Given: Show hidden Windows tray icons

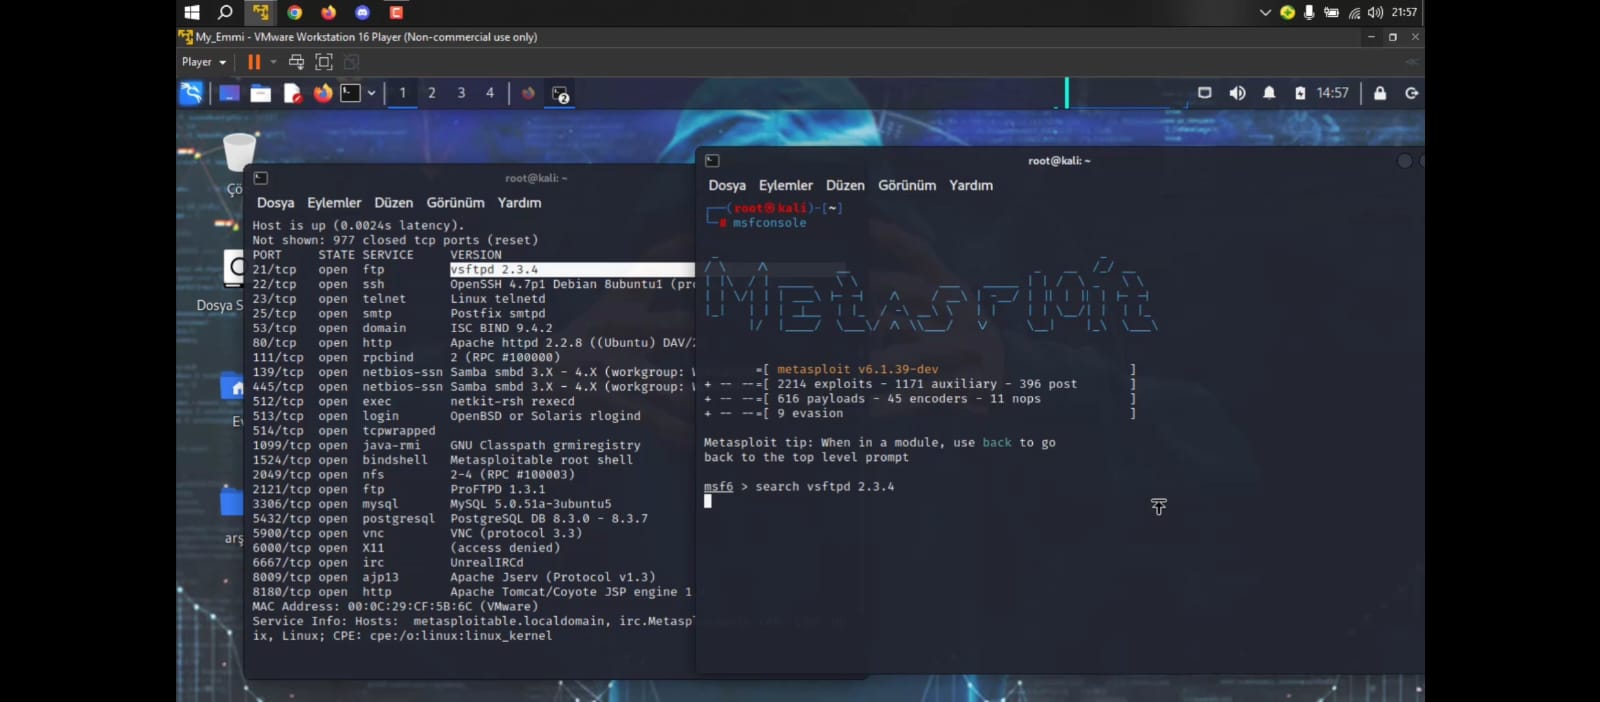Looking at the screenshot, I should pos(1265,12).
